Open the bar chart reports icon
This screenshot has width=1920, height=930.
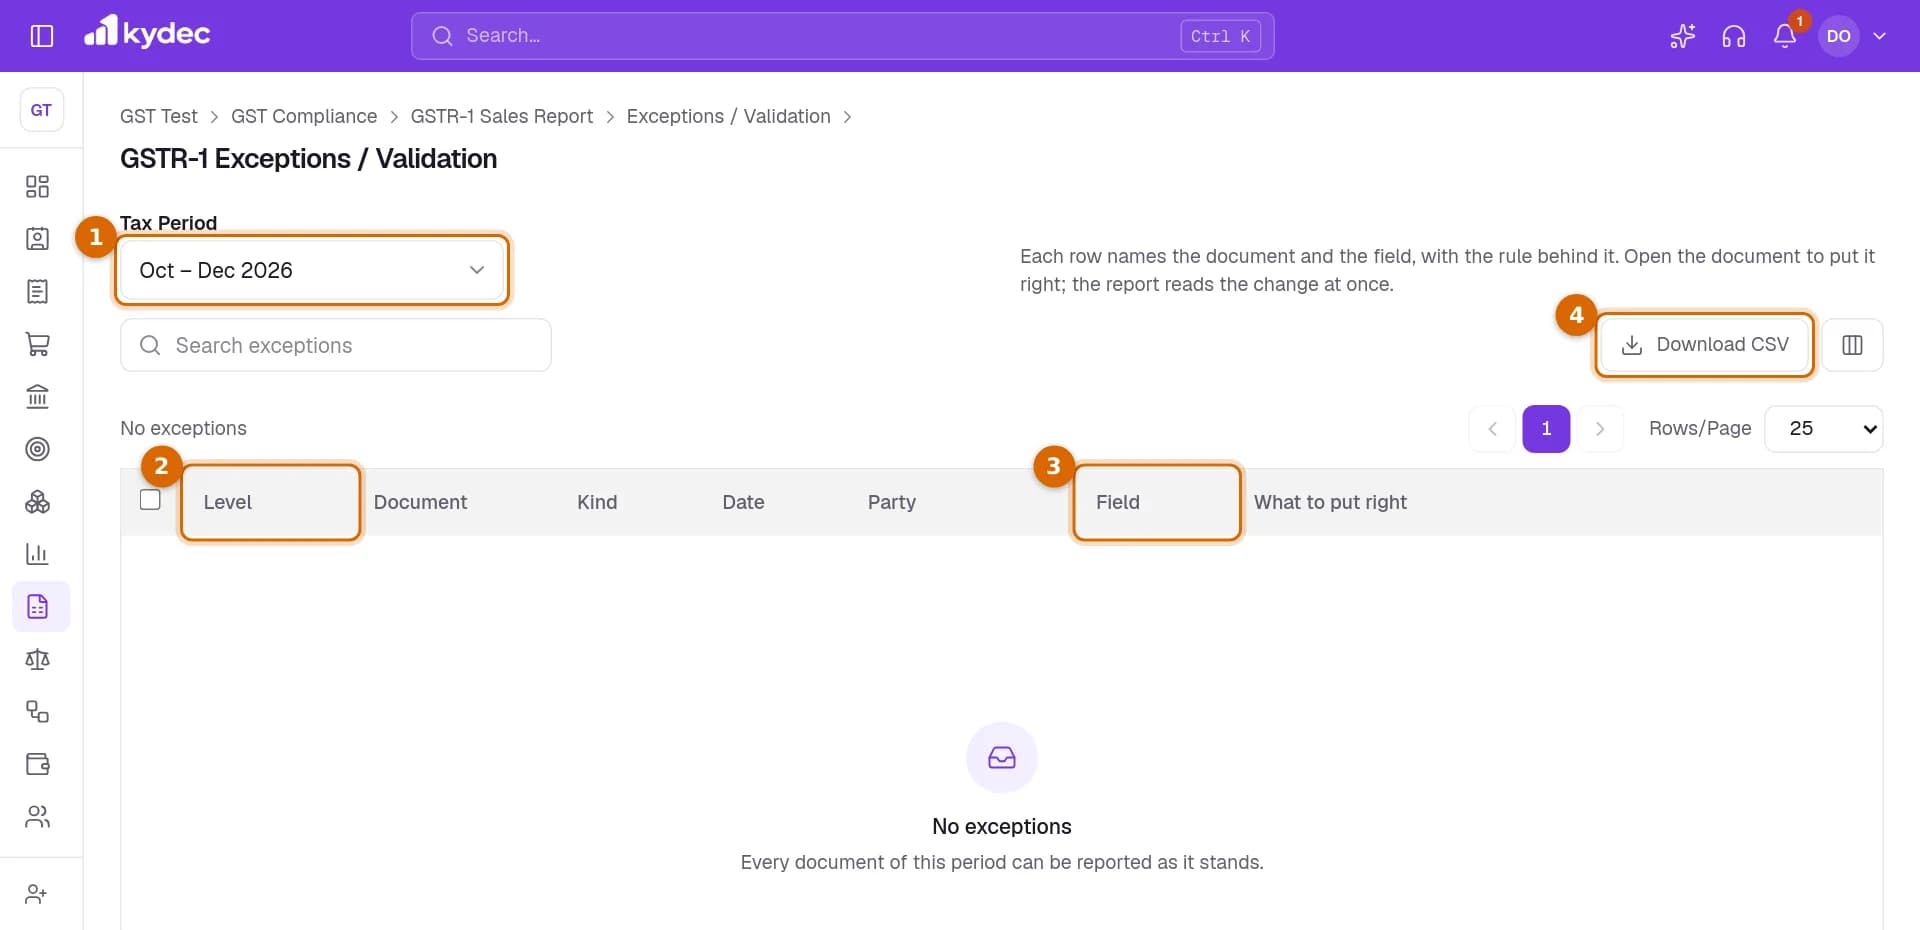tap(38, 554)
